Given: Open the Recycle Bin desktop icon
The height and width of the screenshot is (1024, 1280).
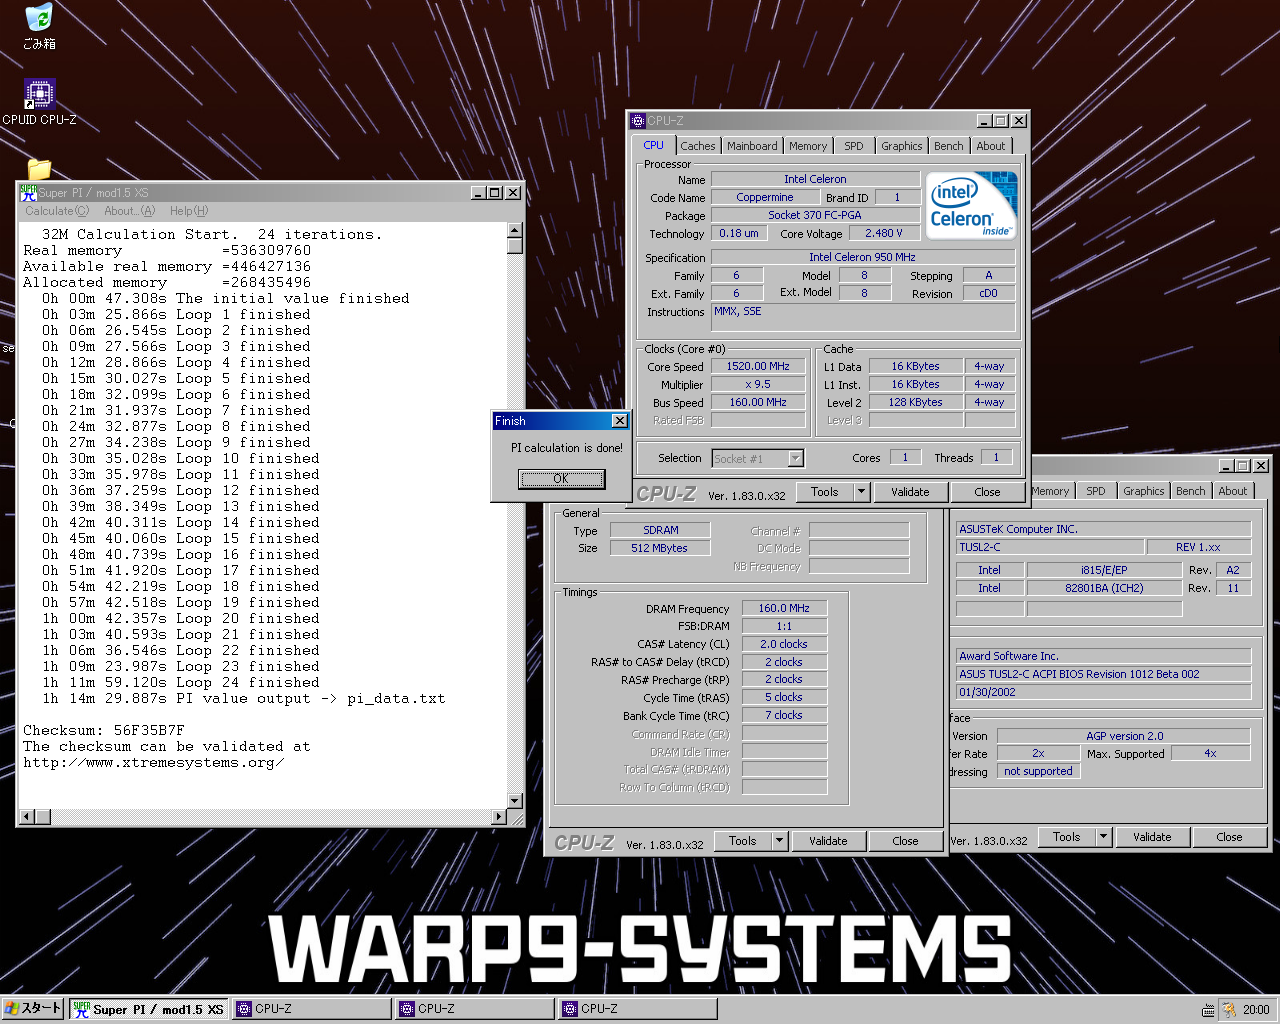Looking at the screenshot, I should tap(39, 27).
